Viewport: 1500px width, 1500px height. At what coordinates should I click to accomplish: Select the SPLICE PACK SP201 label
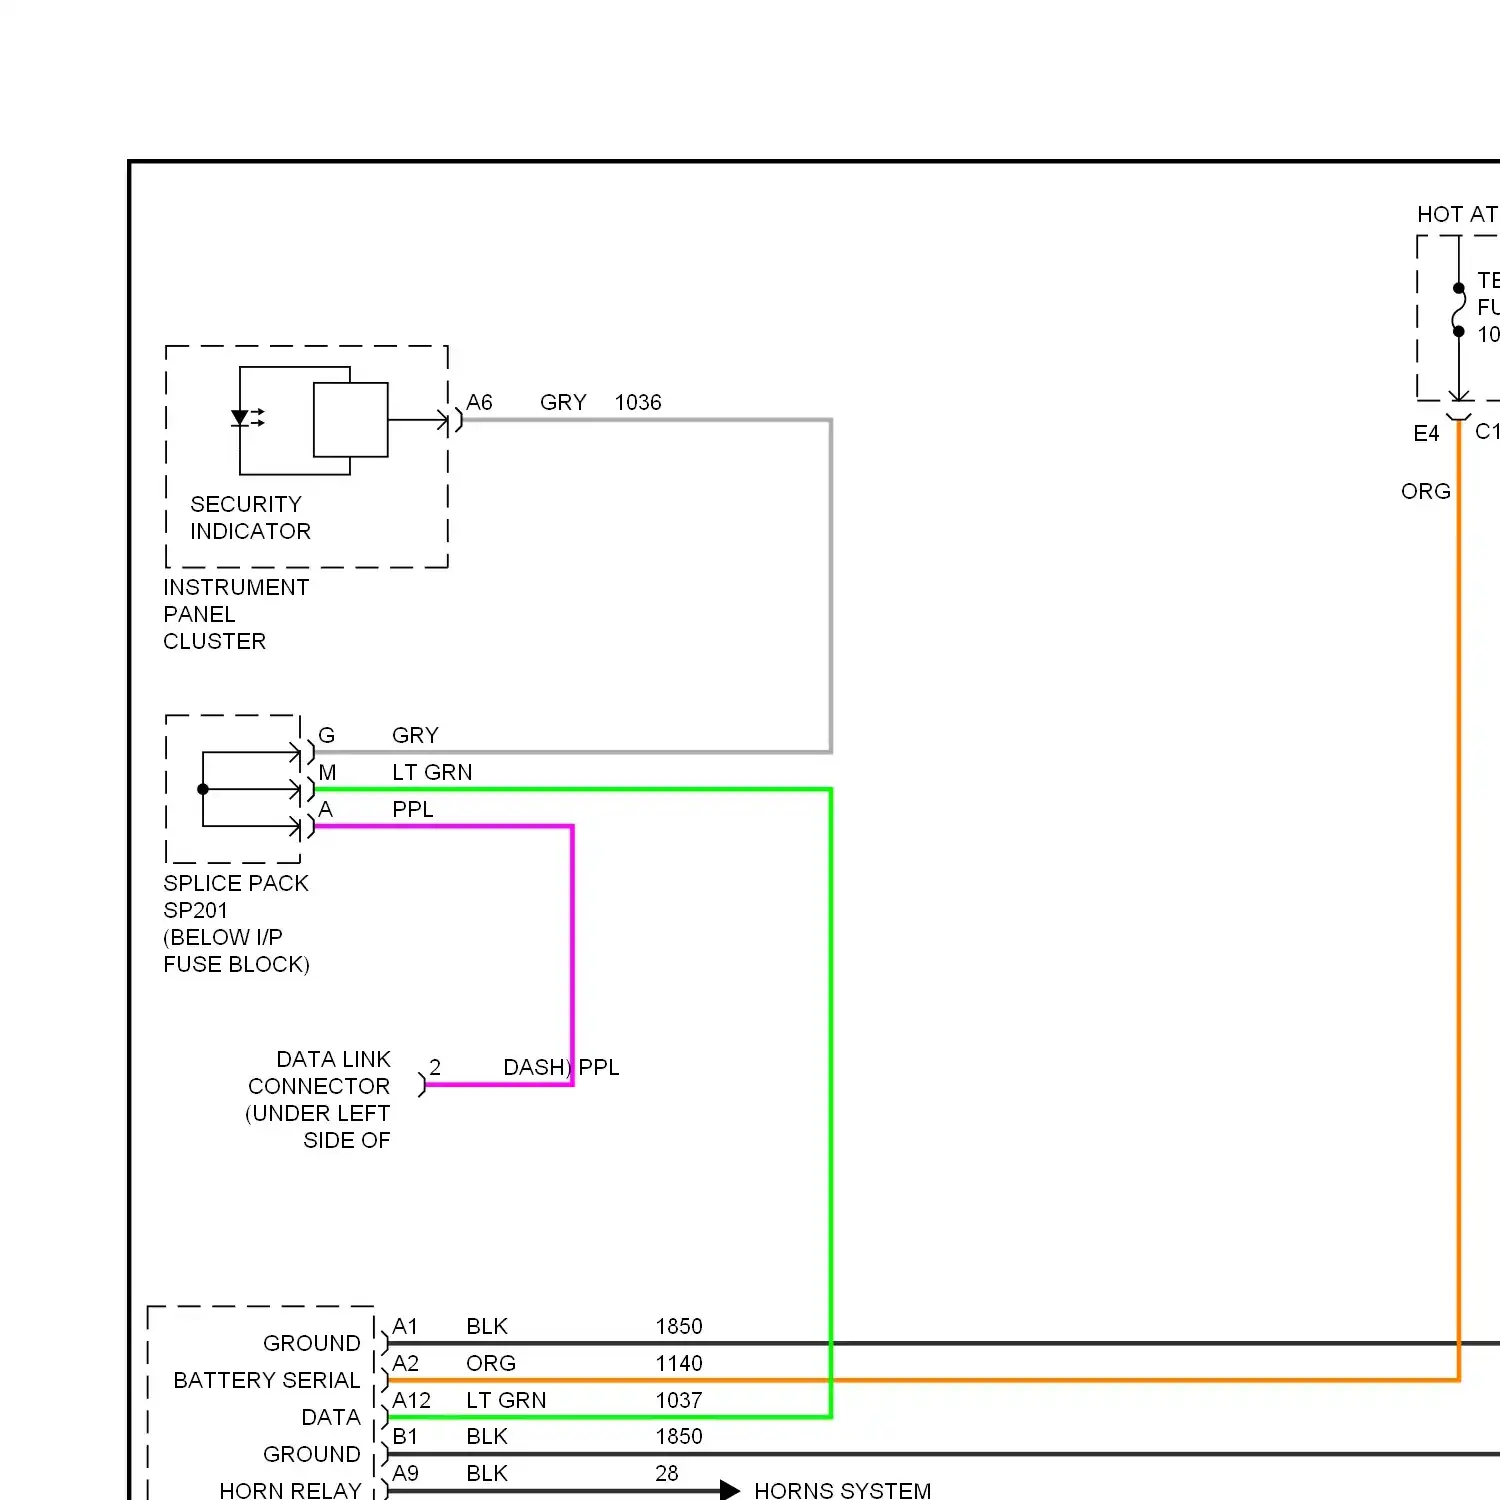pyautogui.click(x=236, y=896)
